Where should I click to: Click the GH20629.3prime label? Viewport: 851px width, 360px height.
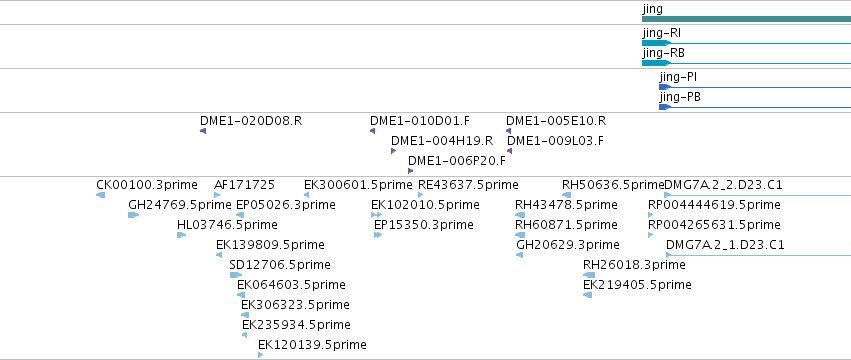[568, 245]
